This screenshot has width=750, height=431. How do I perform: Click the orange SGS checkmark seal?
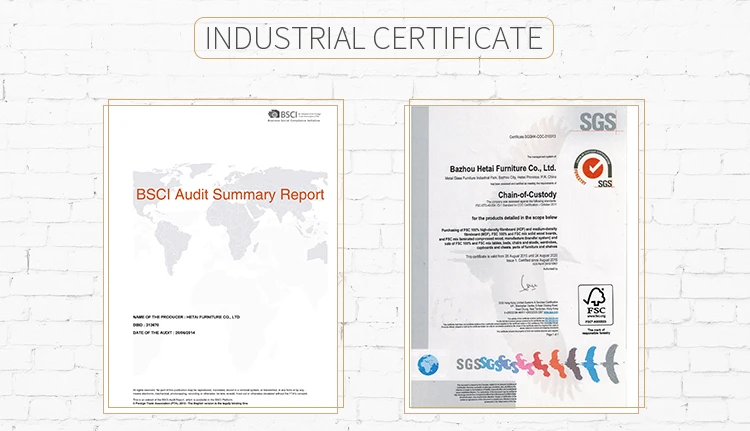(x=594, y=168)
